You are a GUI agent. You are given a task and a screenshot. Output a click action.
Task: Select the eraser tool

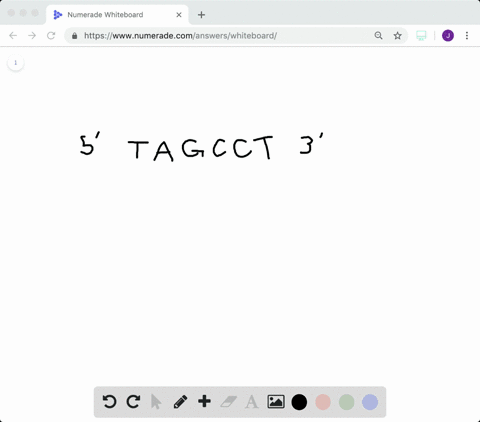coord(229,402)
